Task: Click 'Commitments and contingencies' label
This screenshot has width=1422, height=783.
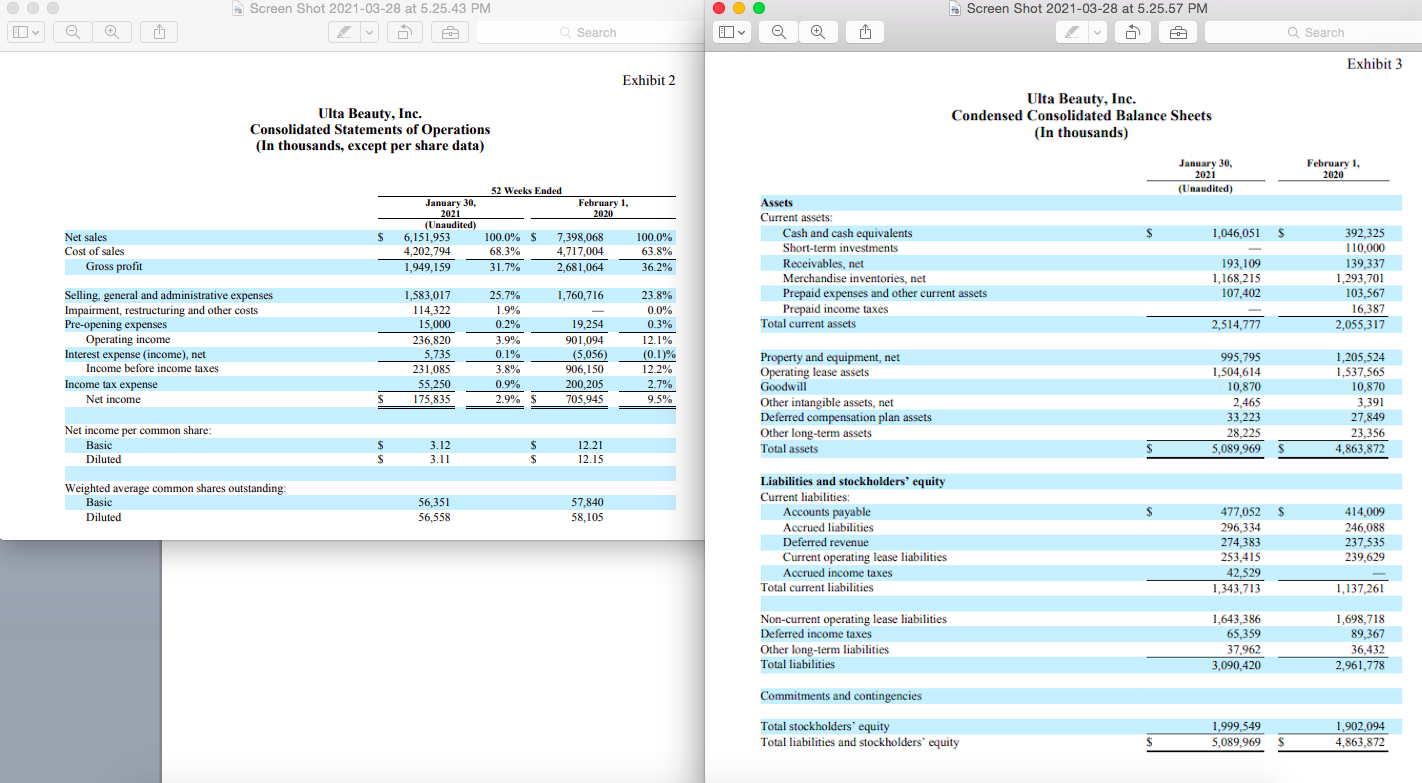Action: click(841, 695)
